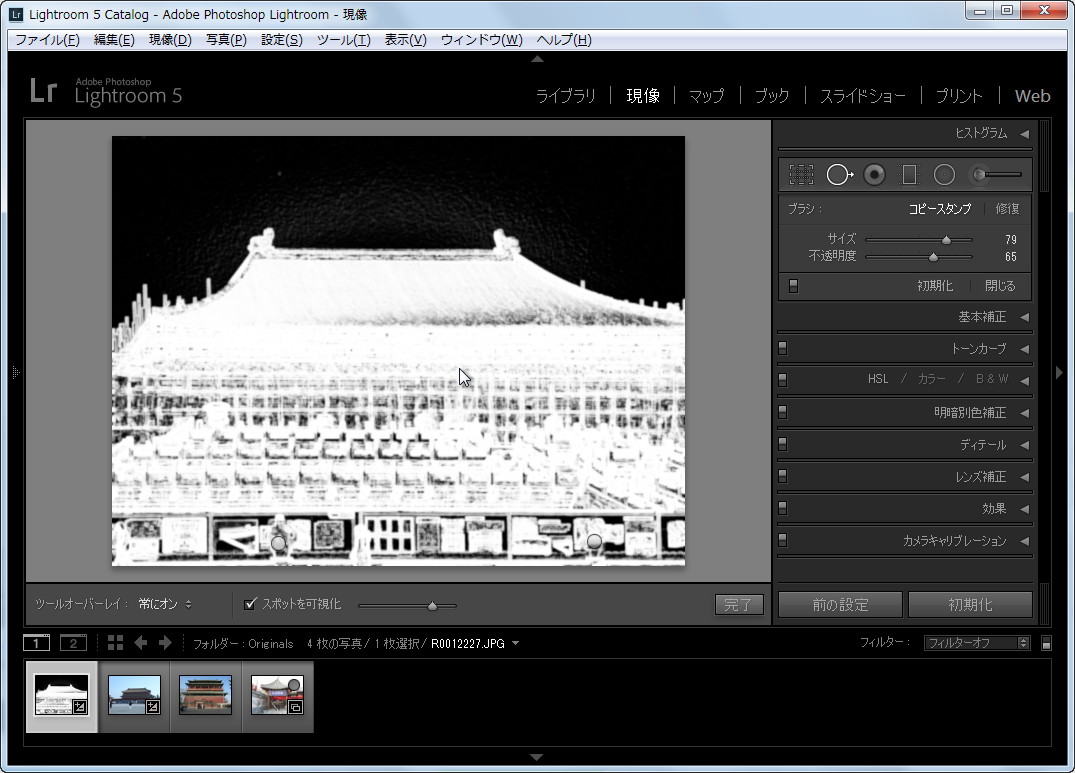
Task: Uncheck スポットを可視化 checkbox
Action: click(250, 604)
